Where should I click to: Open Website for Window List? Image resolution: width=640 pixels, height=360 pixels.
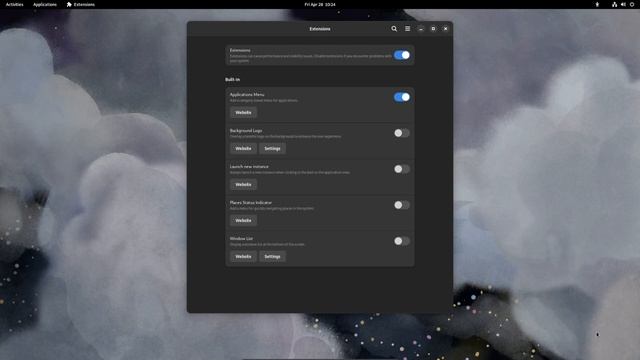pyautogui.click(x=243, y=256)
